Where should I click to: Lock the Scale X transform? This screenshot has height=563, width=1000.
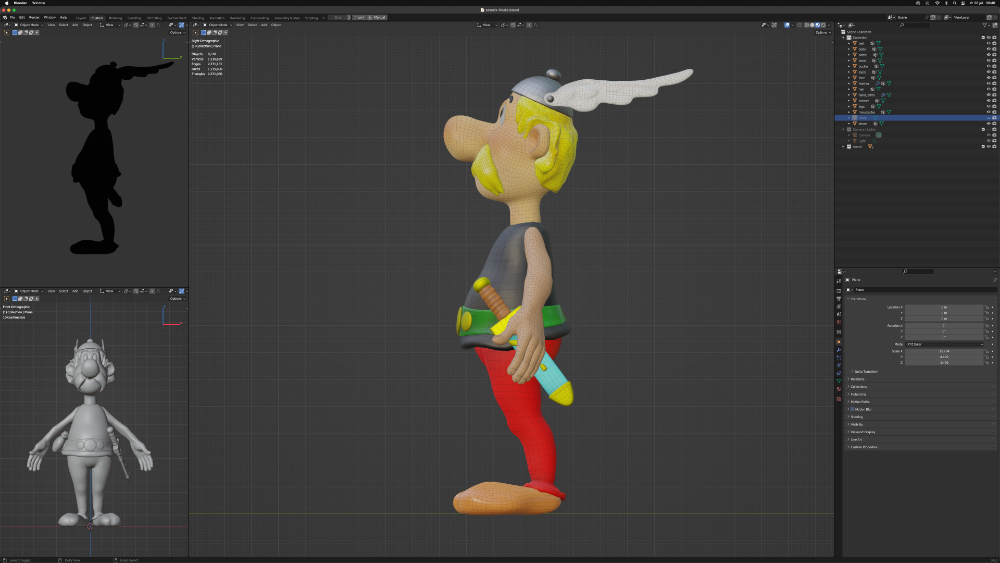987,351
